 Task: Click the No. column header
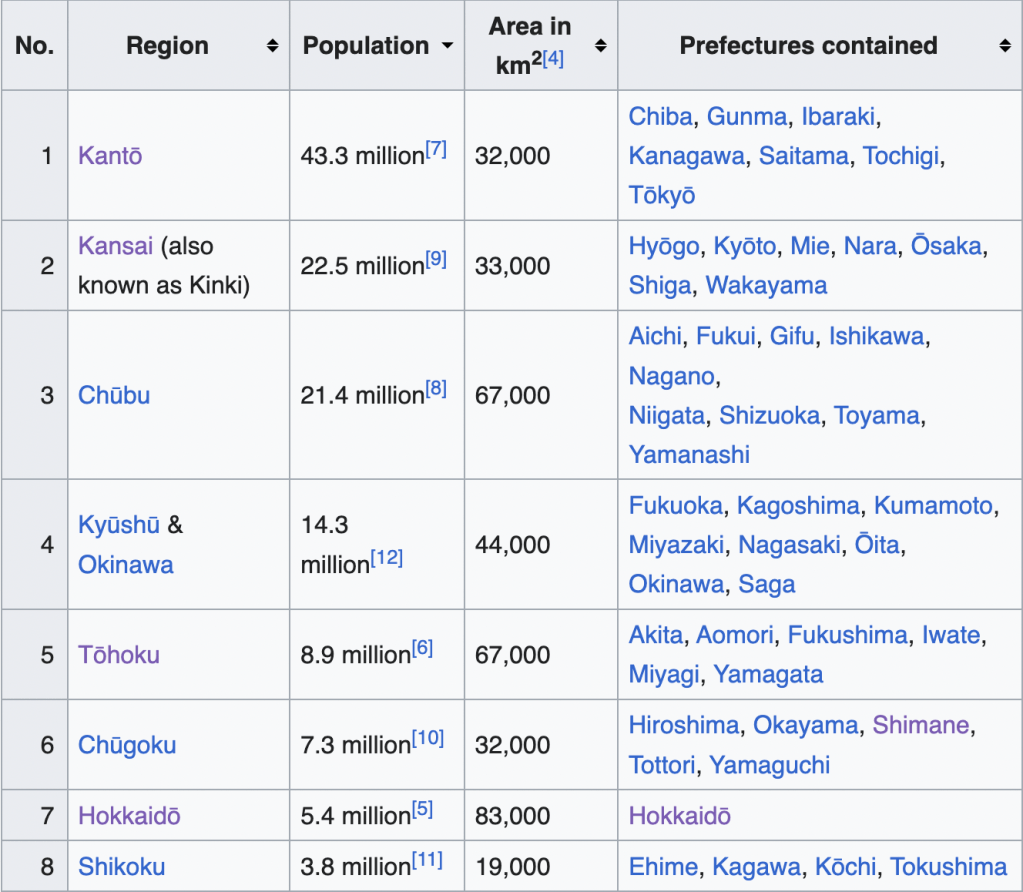click(x=34, y=46)
